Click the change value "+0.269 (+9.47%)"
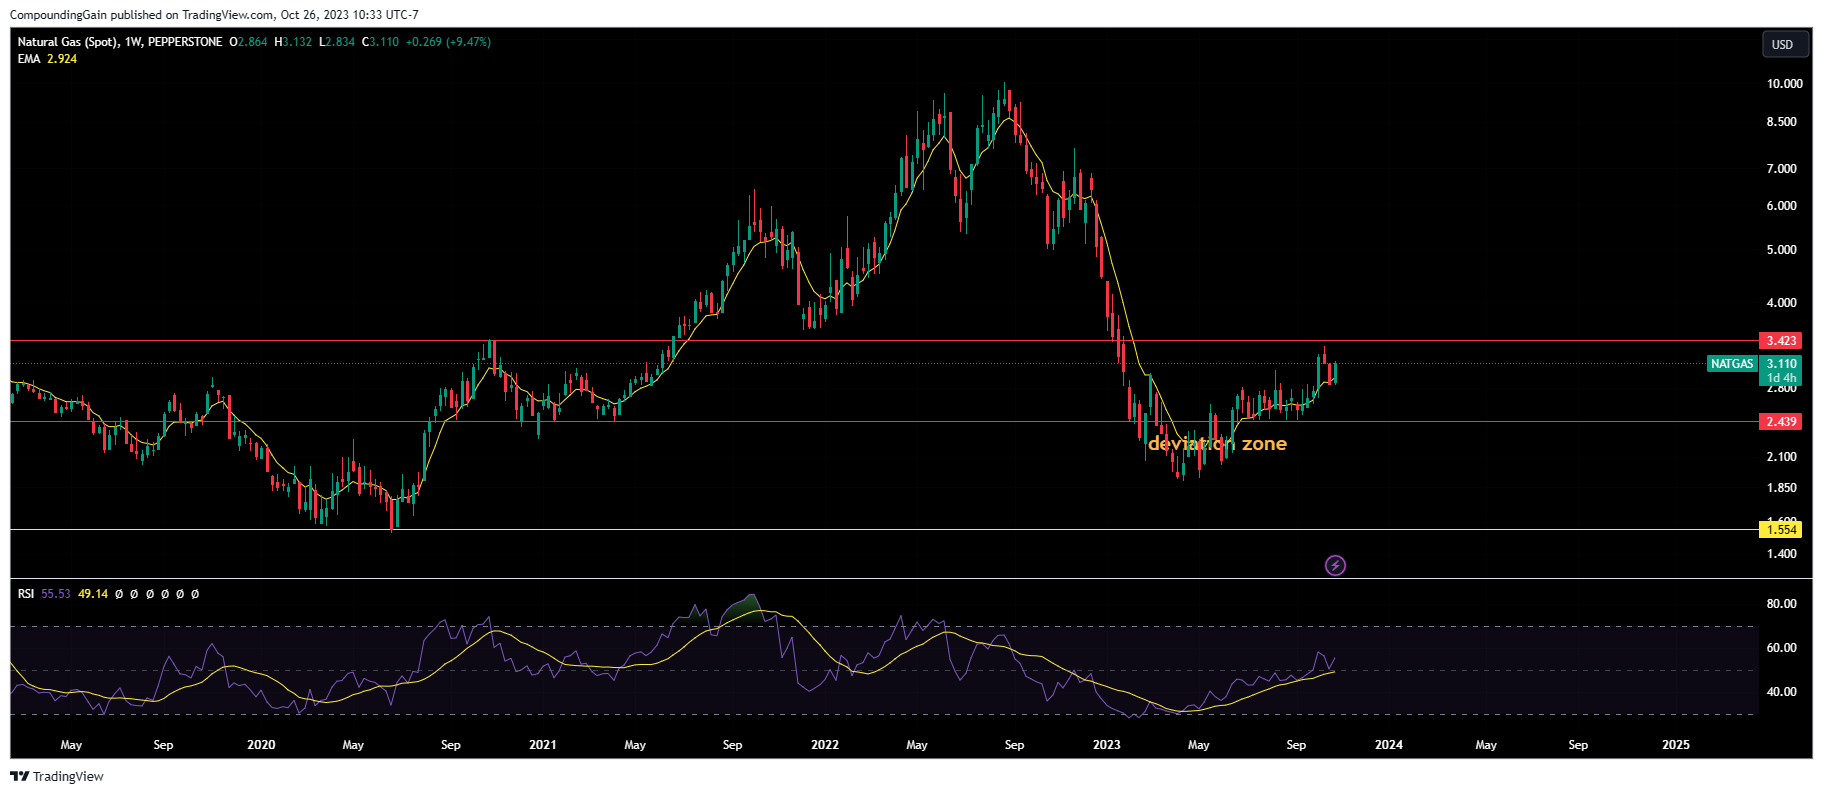Image resolution: width=1823 pixels, height=794 pixels. pos(448,42)
